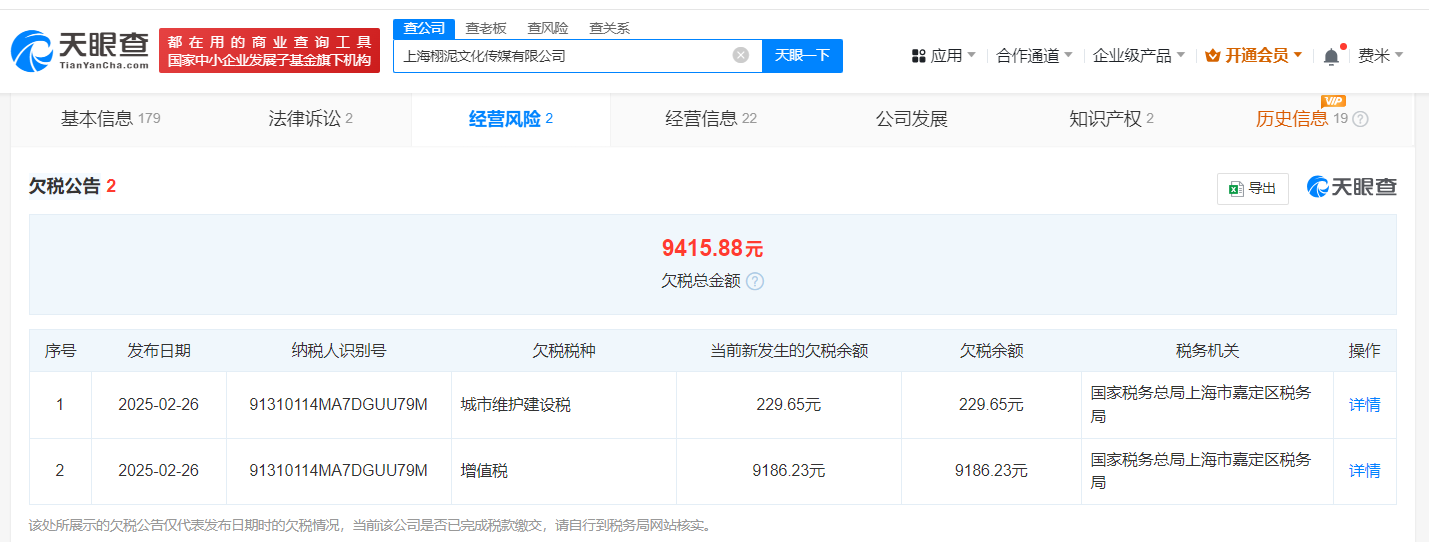Open the 经营信息 tab
The height and width of the screenshot is (542, 1429).
(x=711, y=119)
